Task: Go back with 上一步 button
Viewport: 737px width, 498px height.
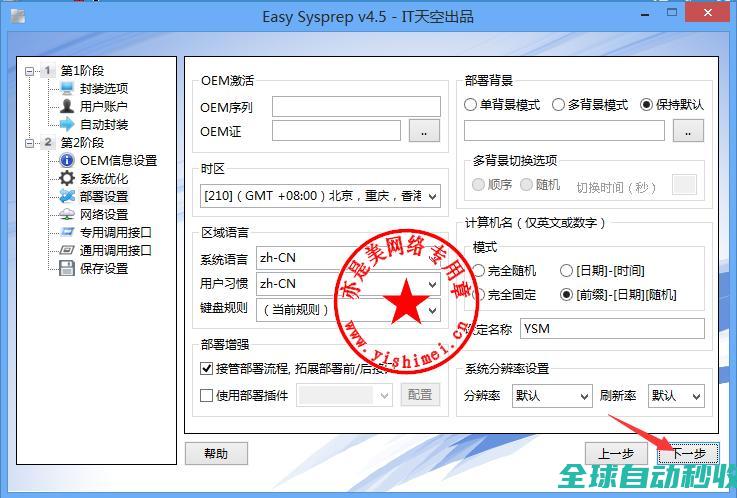Action: click(x=615, y=453)
